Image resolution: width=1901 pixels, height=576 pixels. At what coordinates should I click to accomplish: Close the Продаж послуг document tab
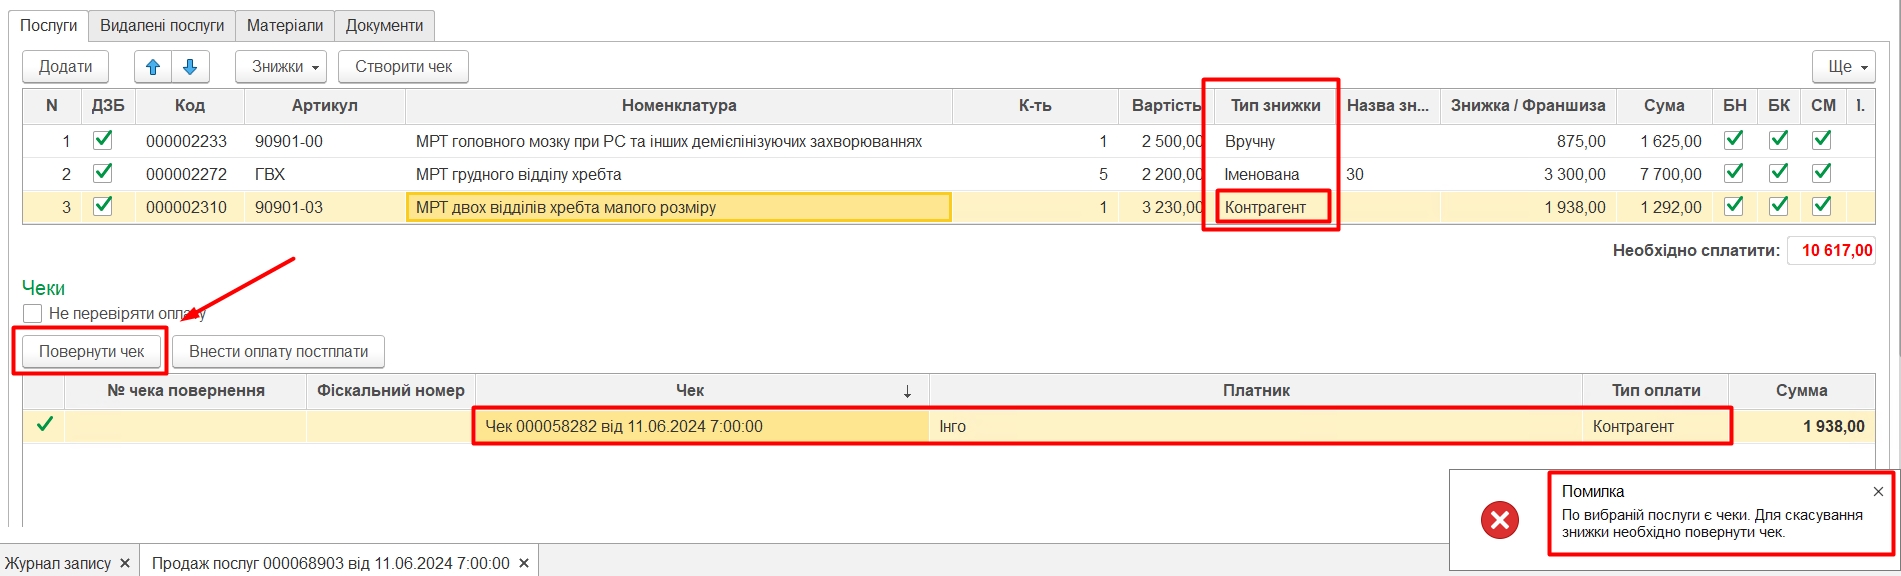click(524, 563)
